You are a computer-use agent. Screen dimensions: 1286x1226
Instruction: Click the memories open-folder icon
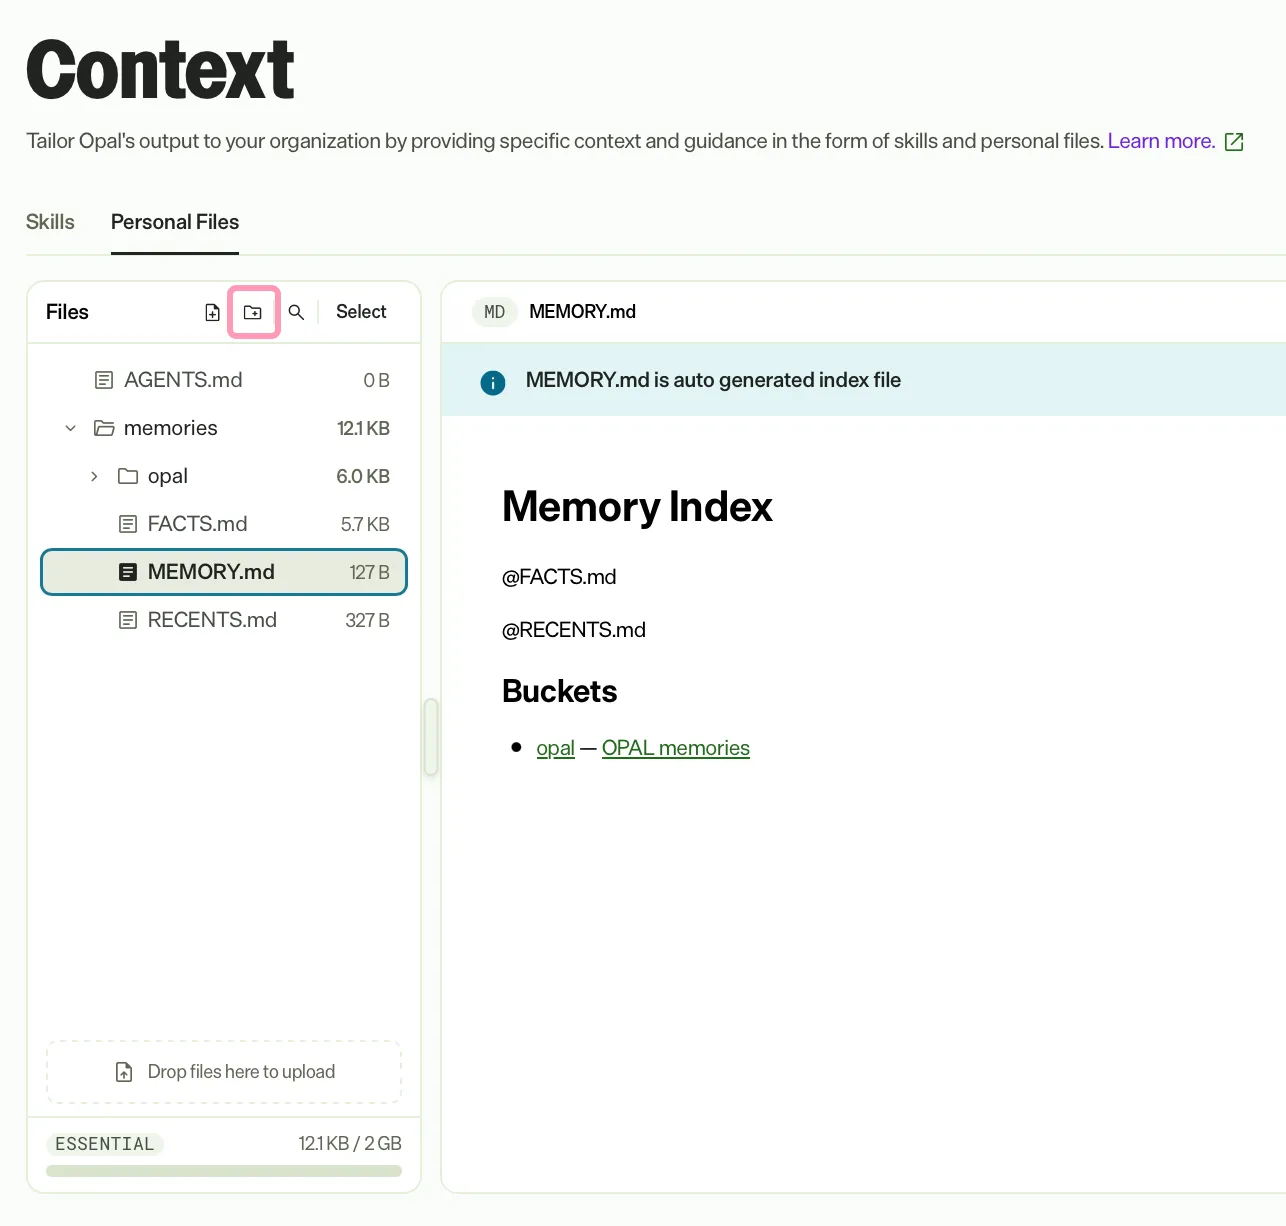(104, 428)
